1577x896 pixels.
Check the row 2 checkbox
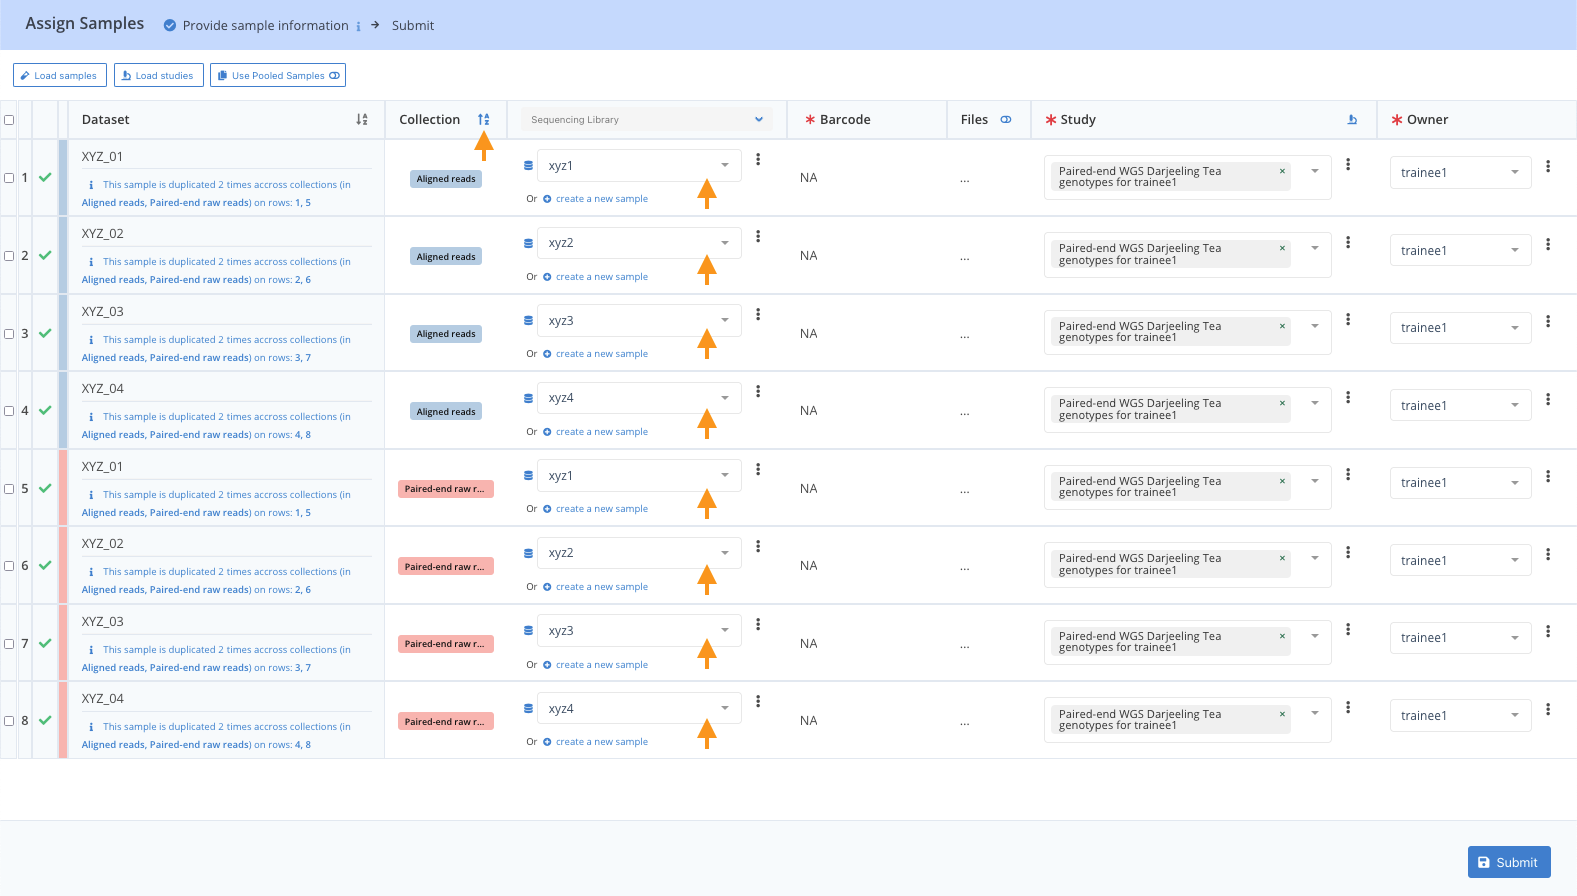click(x=9, y=256)
